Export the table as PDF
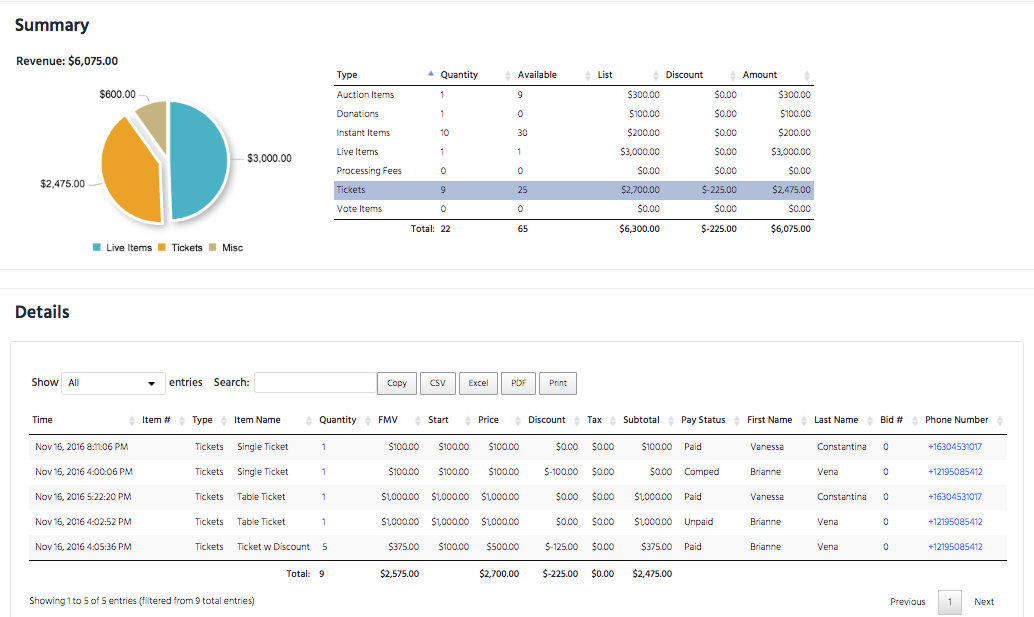1034x617 pixels. [518, 383]
